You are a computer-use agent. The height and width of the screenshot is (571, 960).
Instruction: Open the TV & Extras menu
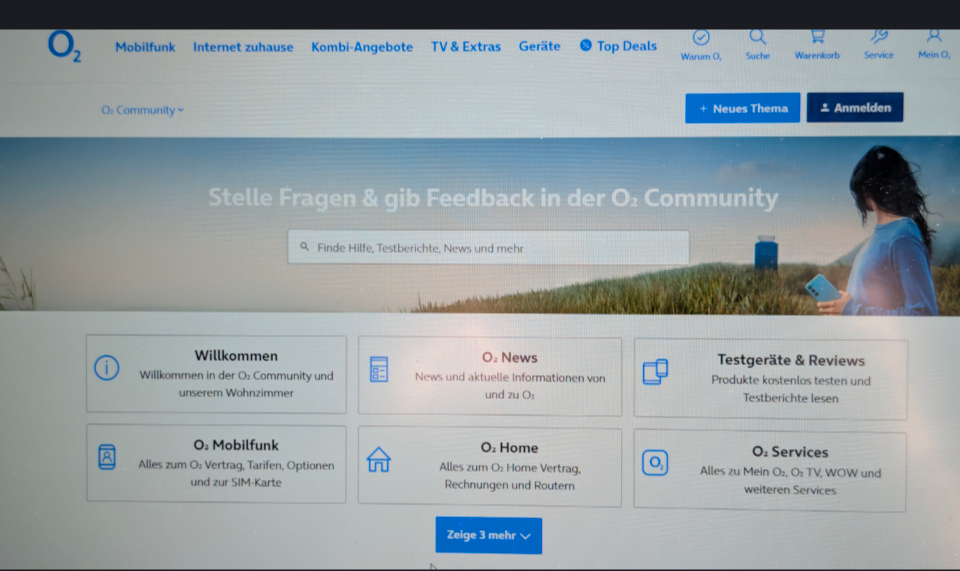point(466,47)
